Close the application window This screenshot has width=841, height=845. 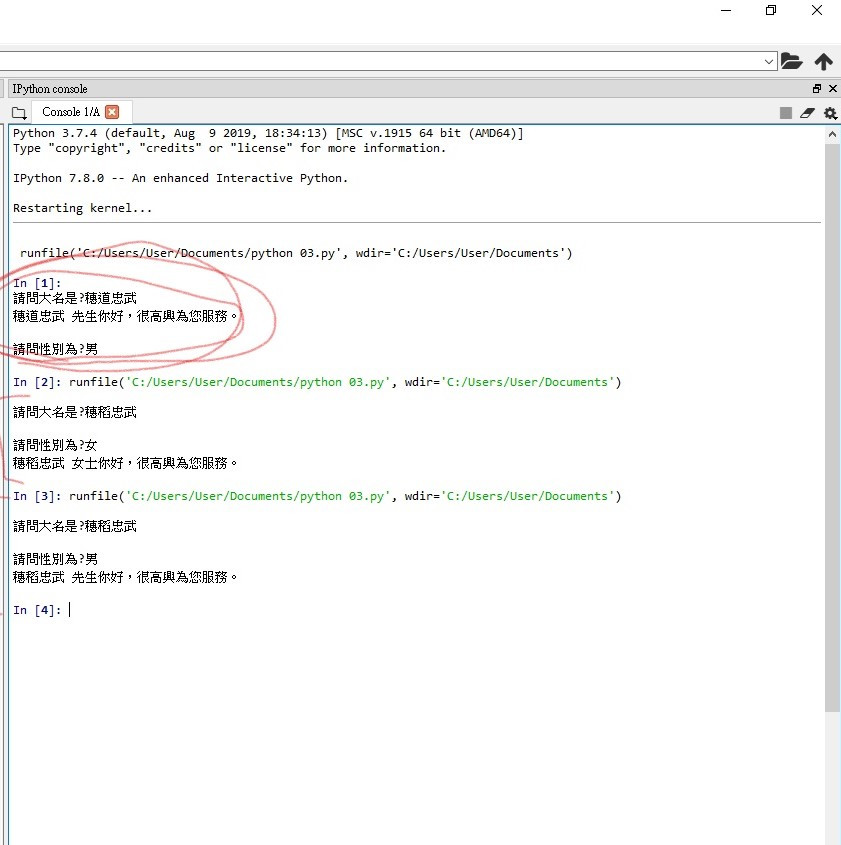pyautogui.click(x=817, y=10)
